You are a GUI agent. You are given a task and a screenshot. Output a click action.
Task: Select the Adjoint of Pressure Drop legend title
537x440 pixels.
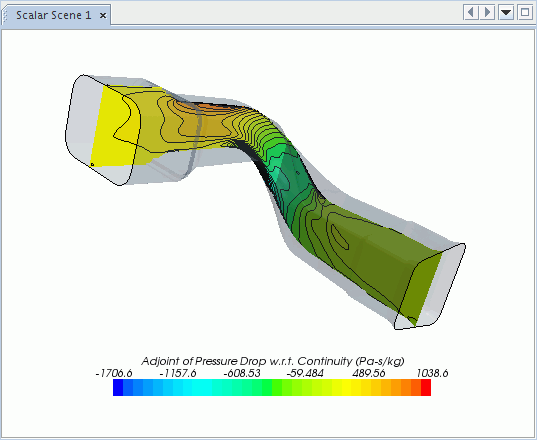pyautogui.click(x=273, y=361)
